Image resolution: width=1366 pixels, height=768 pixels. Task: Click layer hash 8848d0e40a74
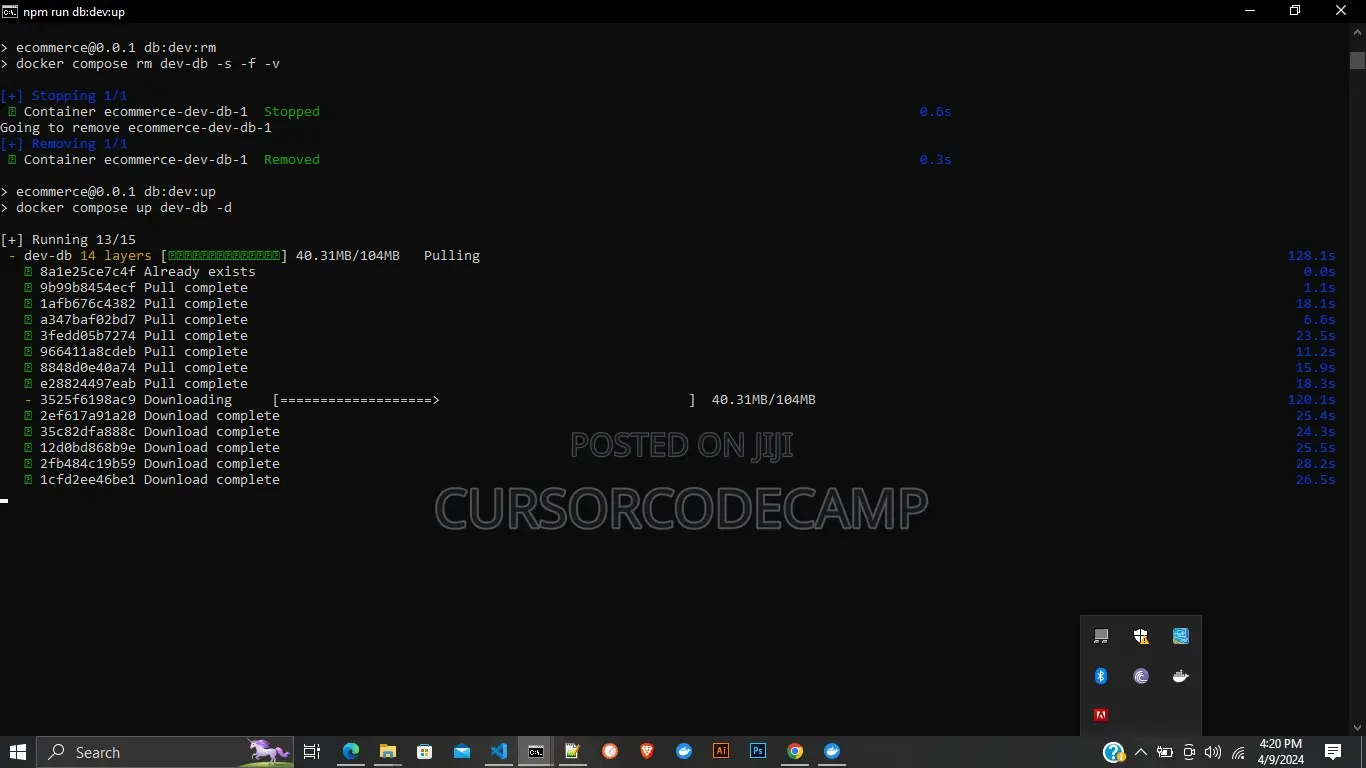point(88,368)
